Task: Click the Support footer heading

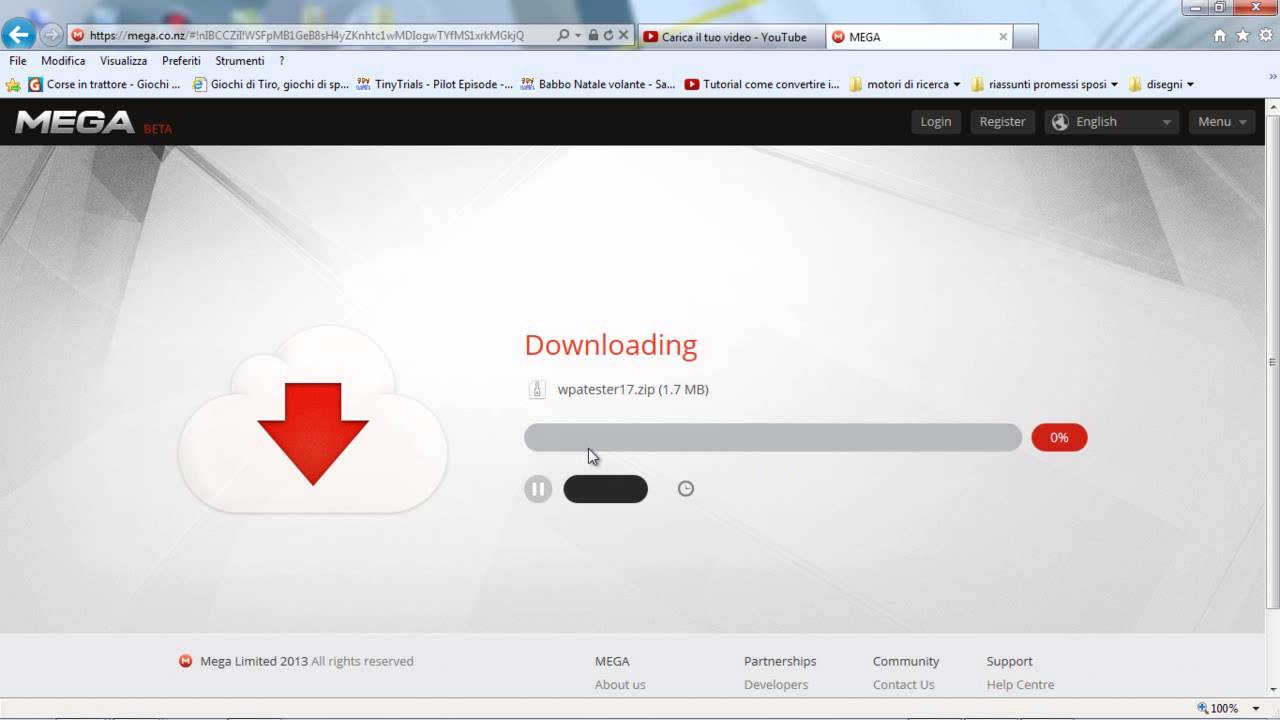Action: 1009,661
